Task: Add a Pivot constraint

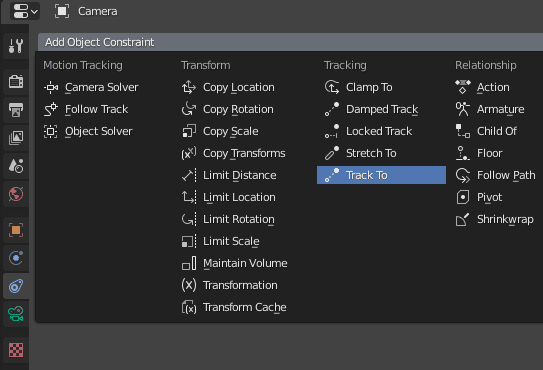Action: click(x=479, y=197)
